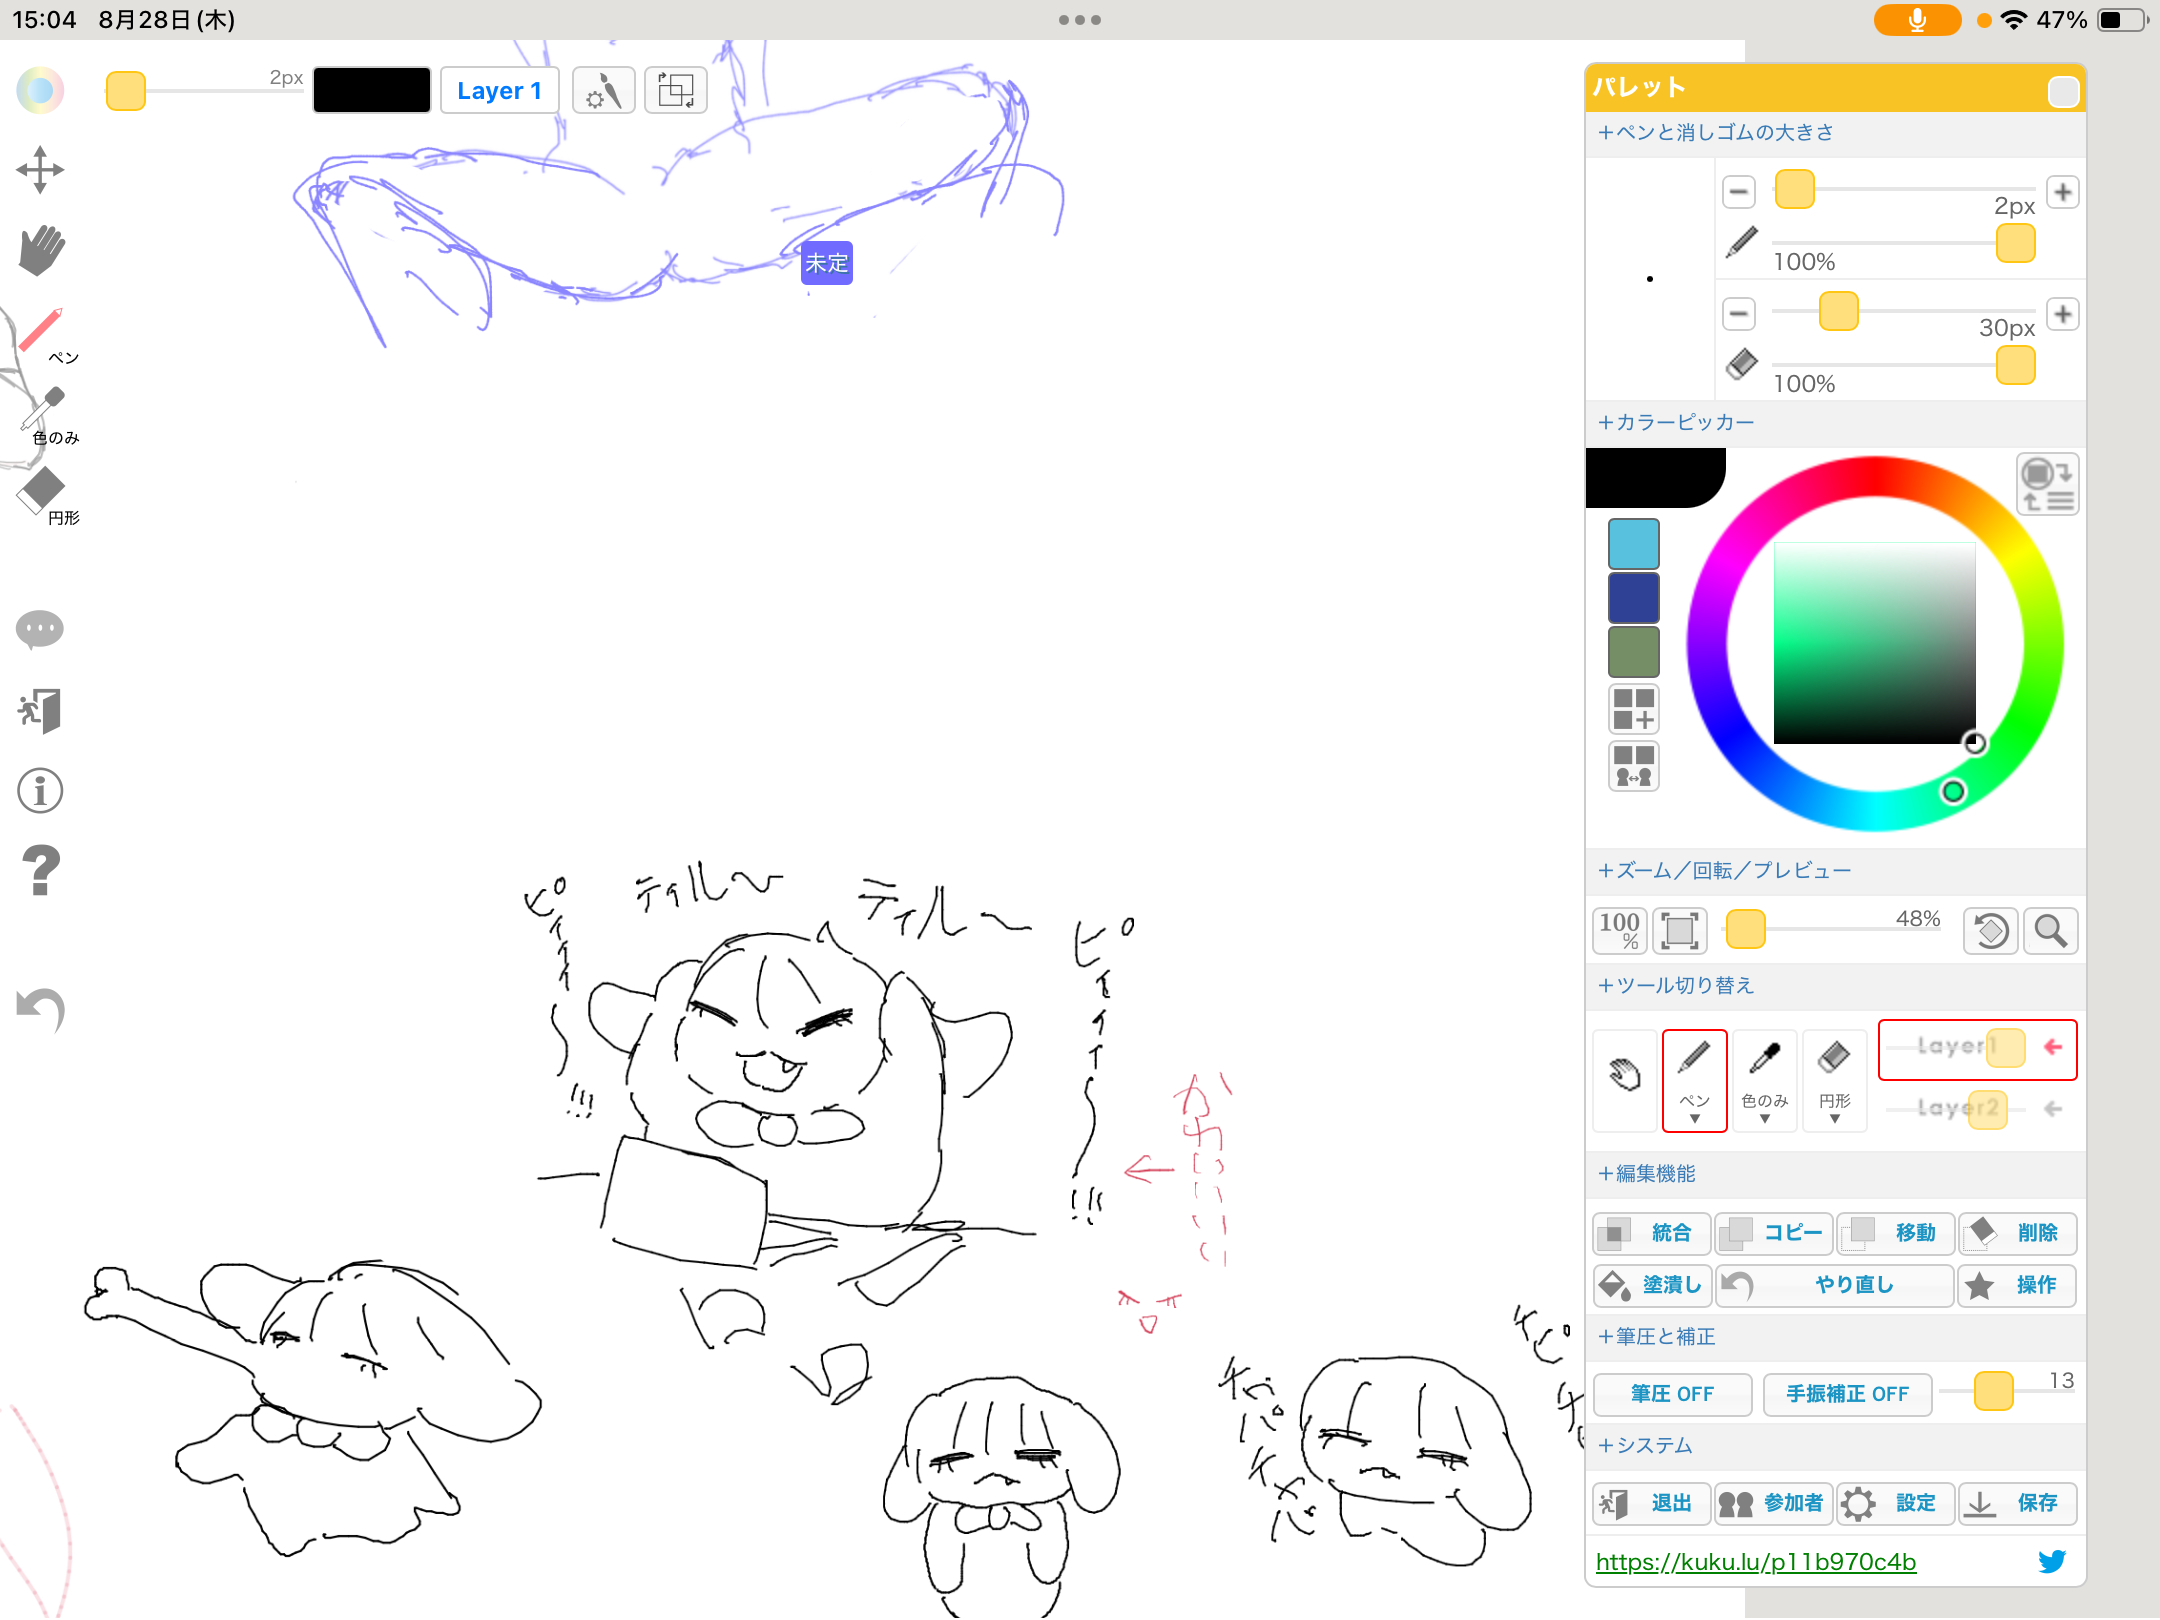2160x1620 pixels.
Task: Collapse the ツール切り替え section
Action: tap(1676, 986)
